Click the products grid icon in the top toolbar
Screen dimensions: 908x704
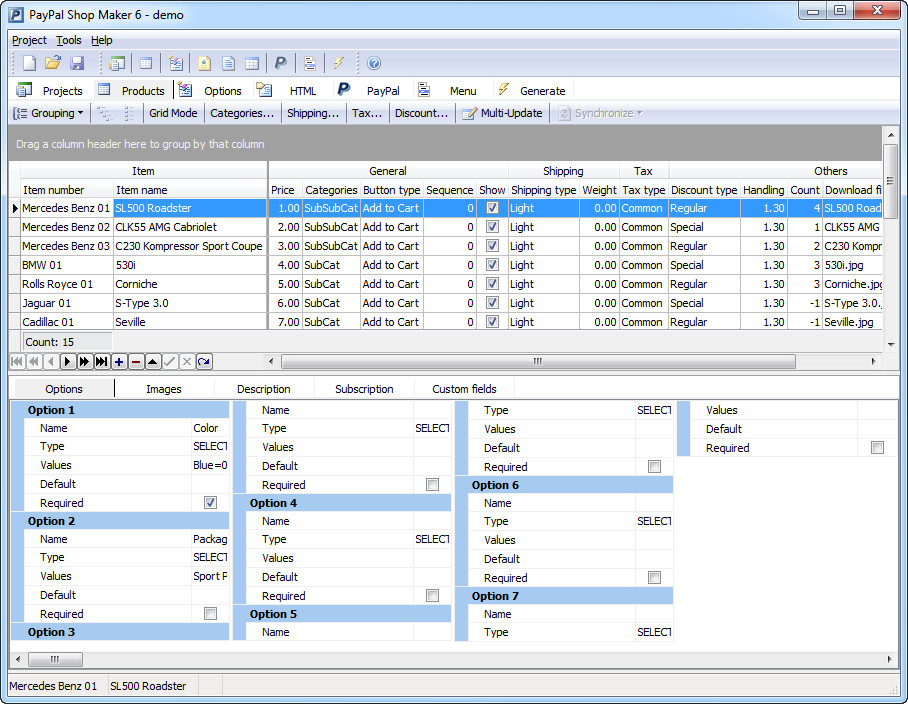(146, 63)
